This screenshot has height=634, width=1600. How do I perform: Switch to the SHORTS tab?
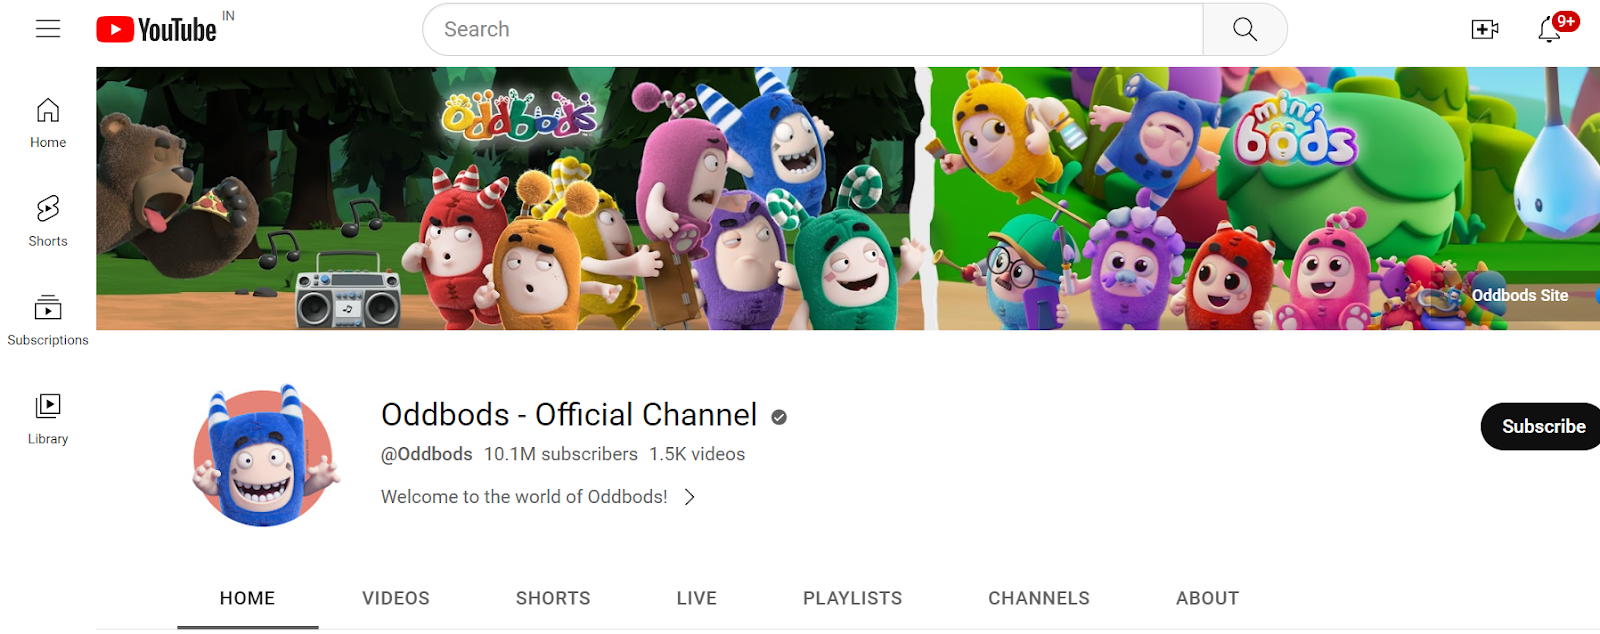click(x=553, y=598)
